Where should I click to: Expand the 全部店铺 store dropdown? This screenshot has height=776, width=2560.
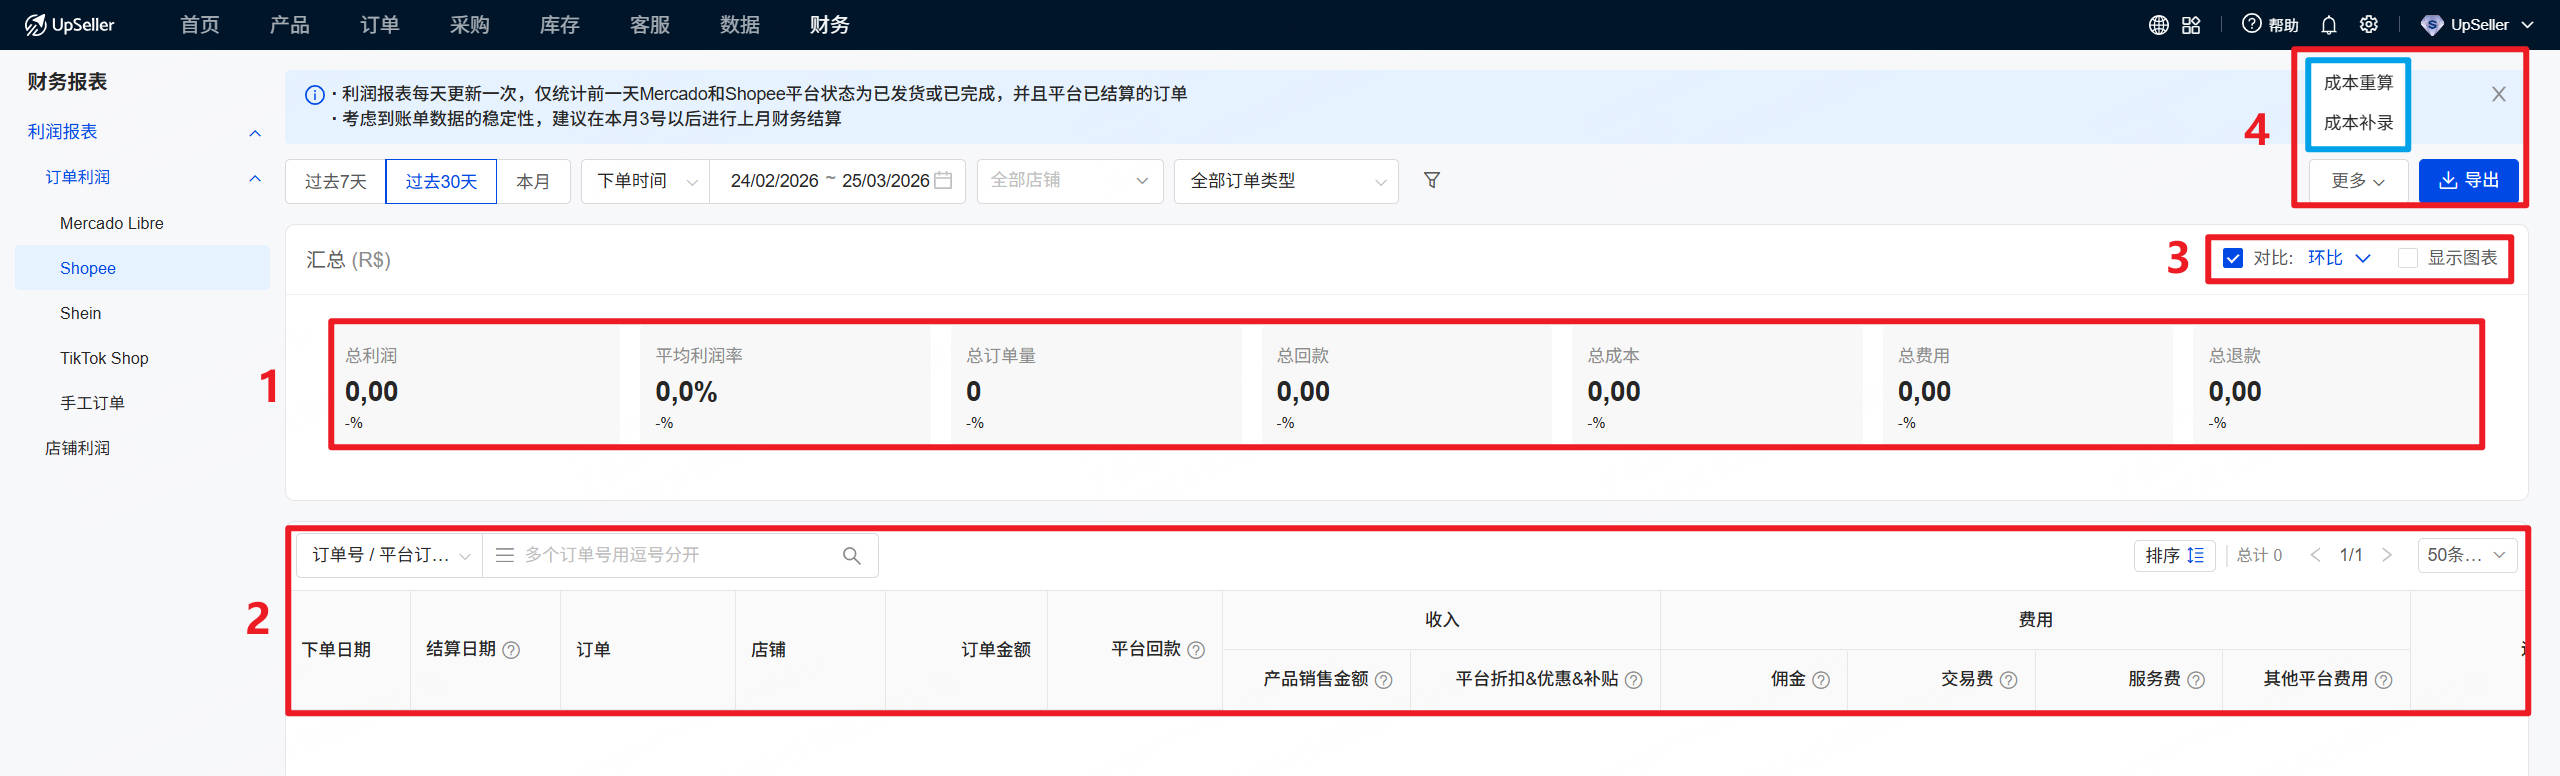tap(1069, 181)
